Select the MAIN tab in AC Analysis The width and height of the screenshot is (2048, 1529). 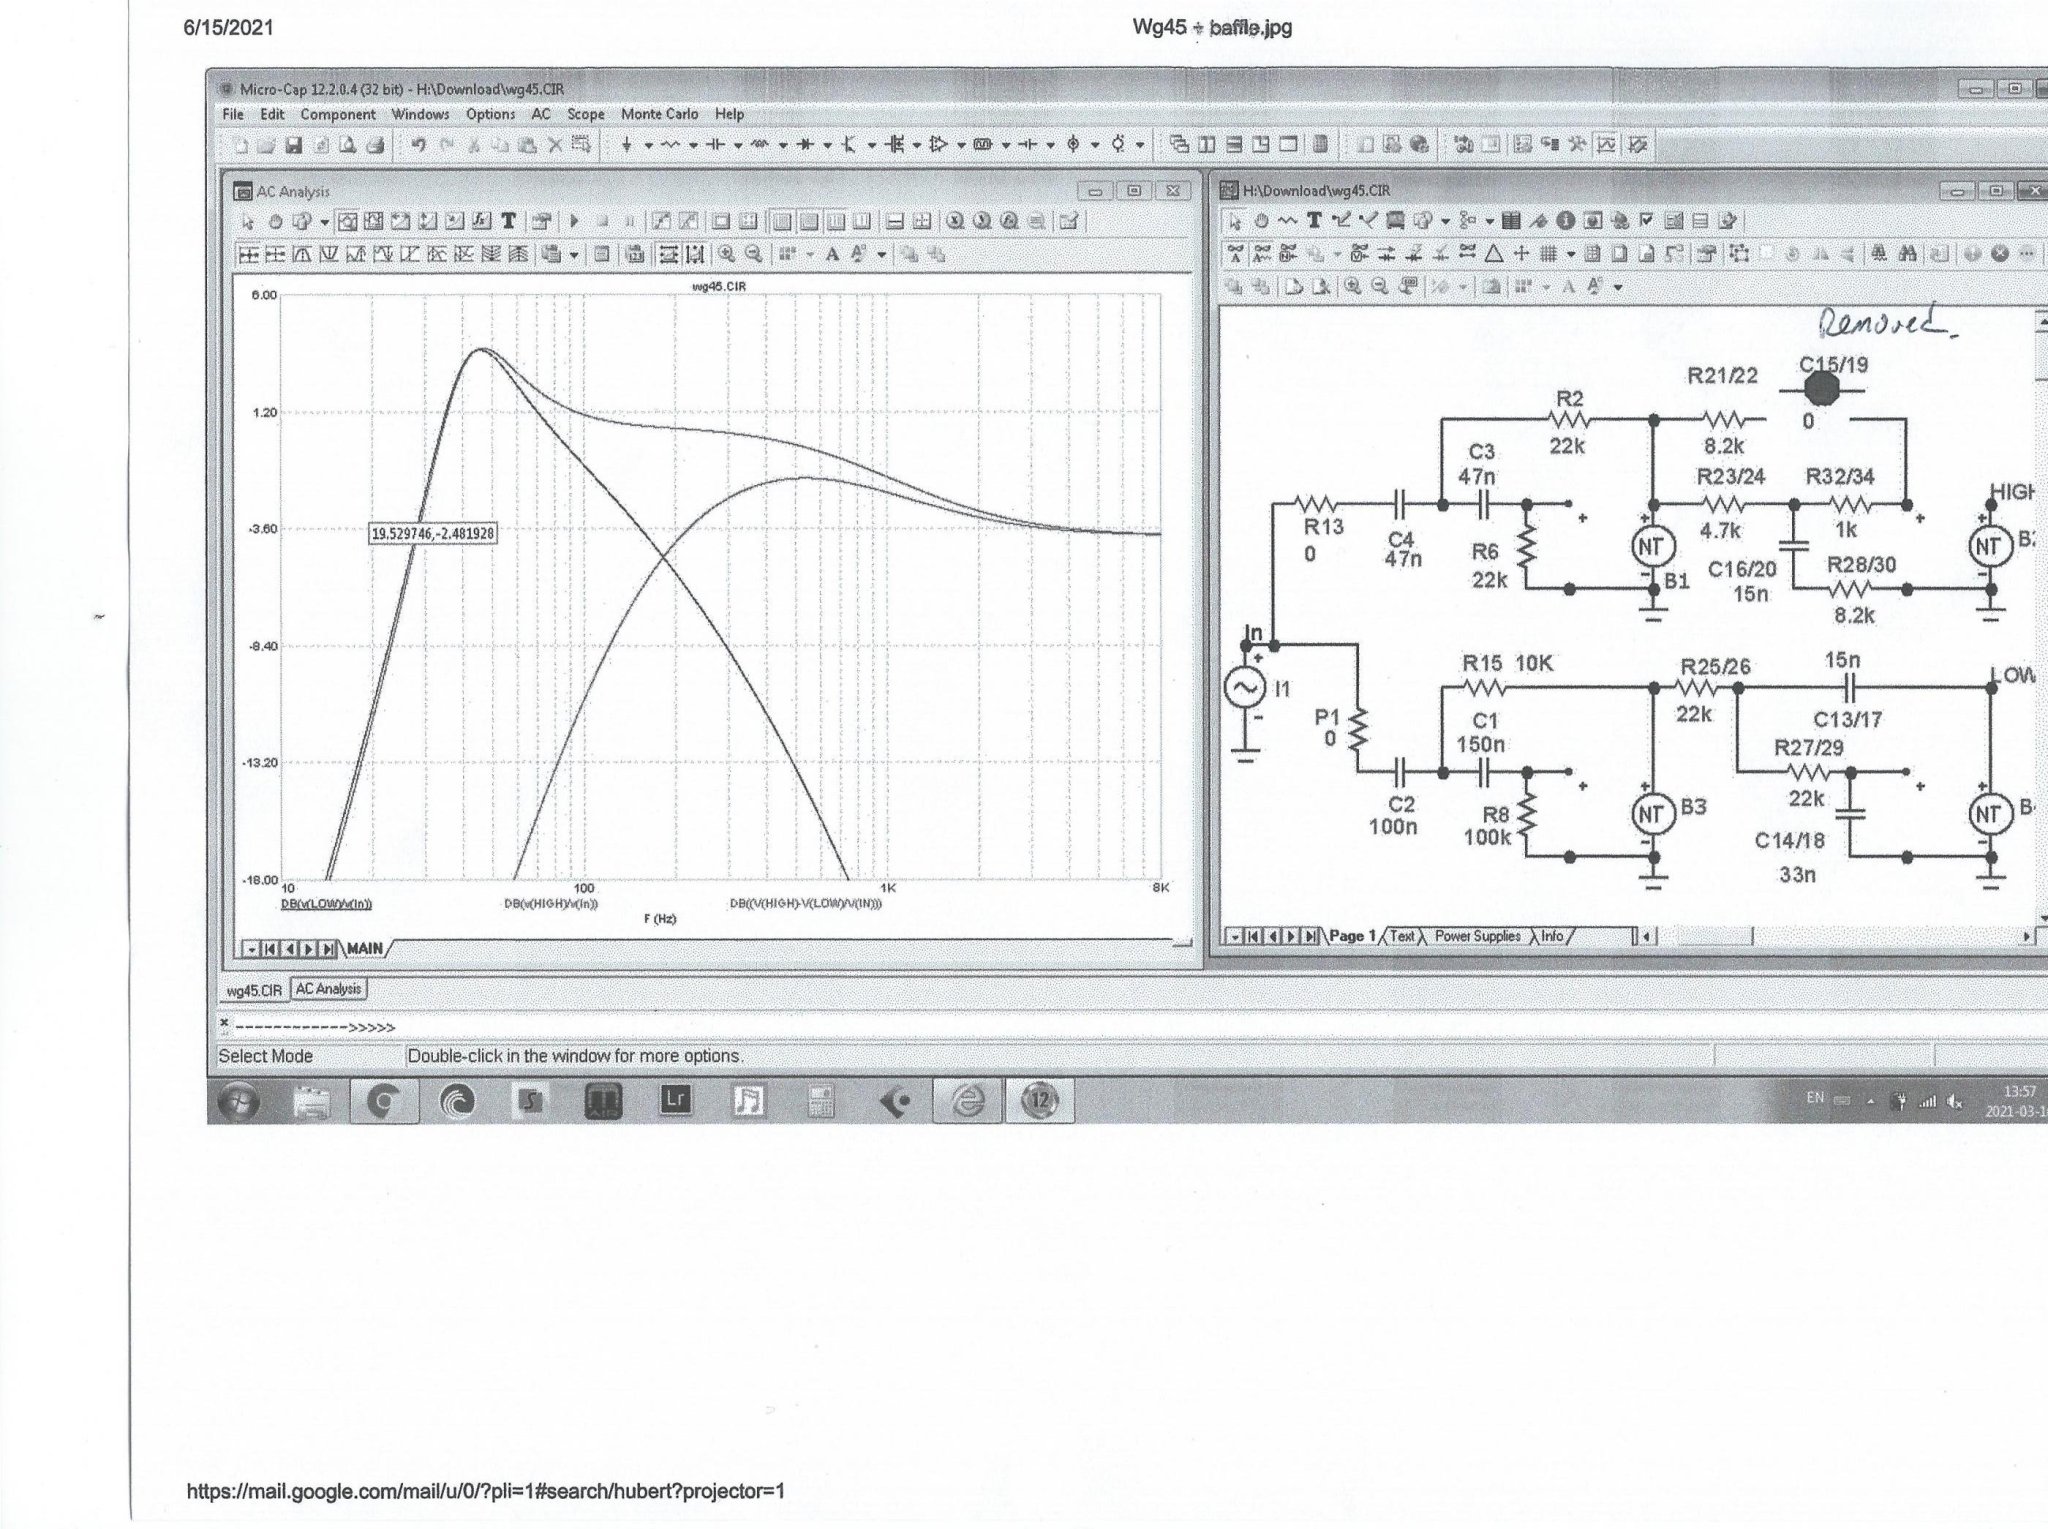tap(365, 948)
